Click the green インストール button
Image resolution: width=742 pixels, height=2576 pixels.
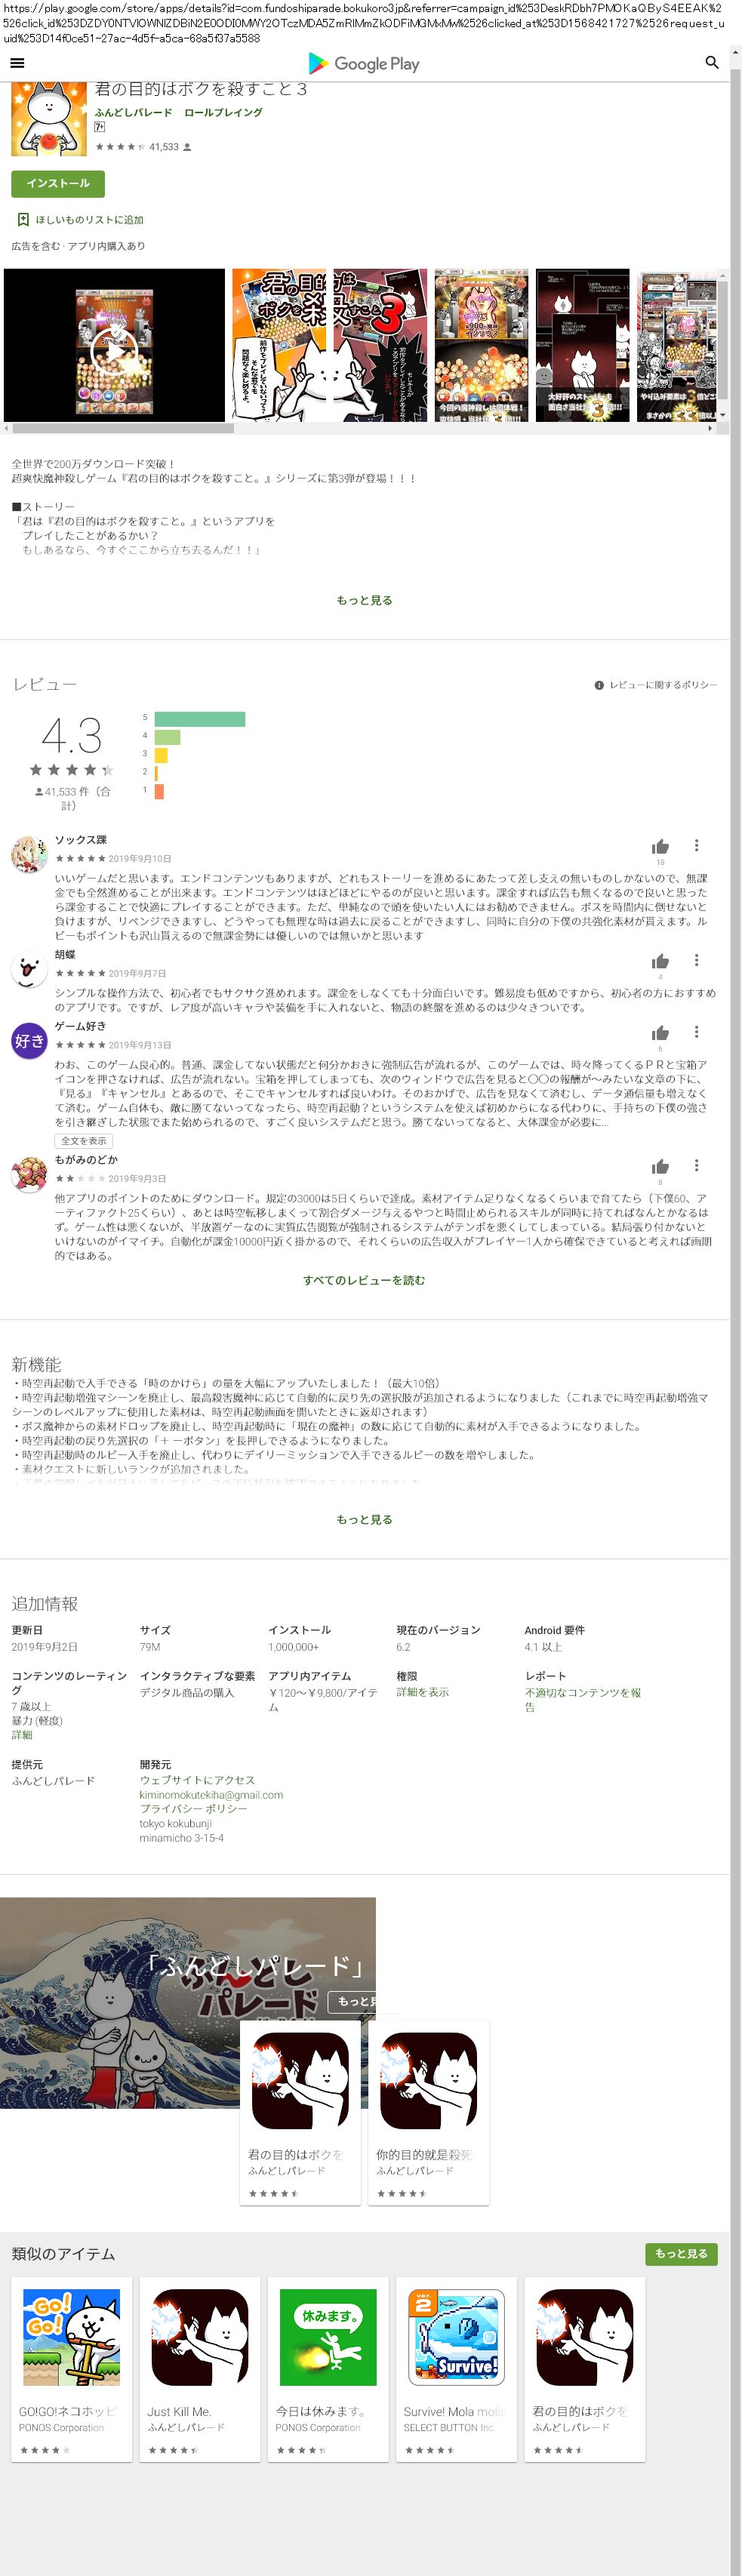click(58, 184)
